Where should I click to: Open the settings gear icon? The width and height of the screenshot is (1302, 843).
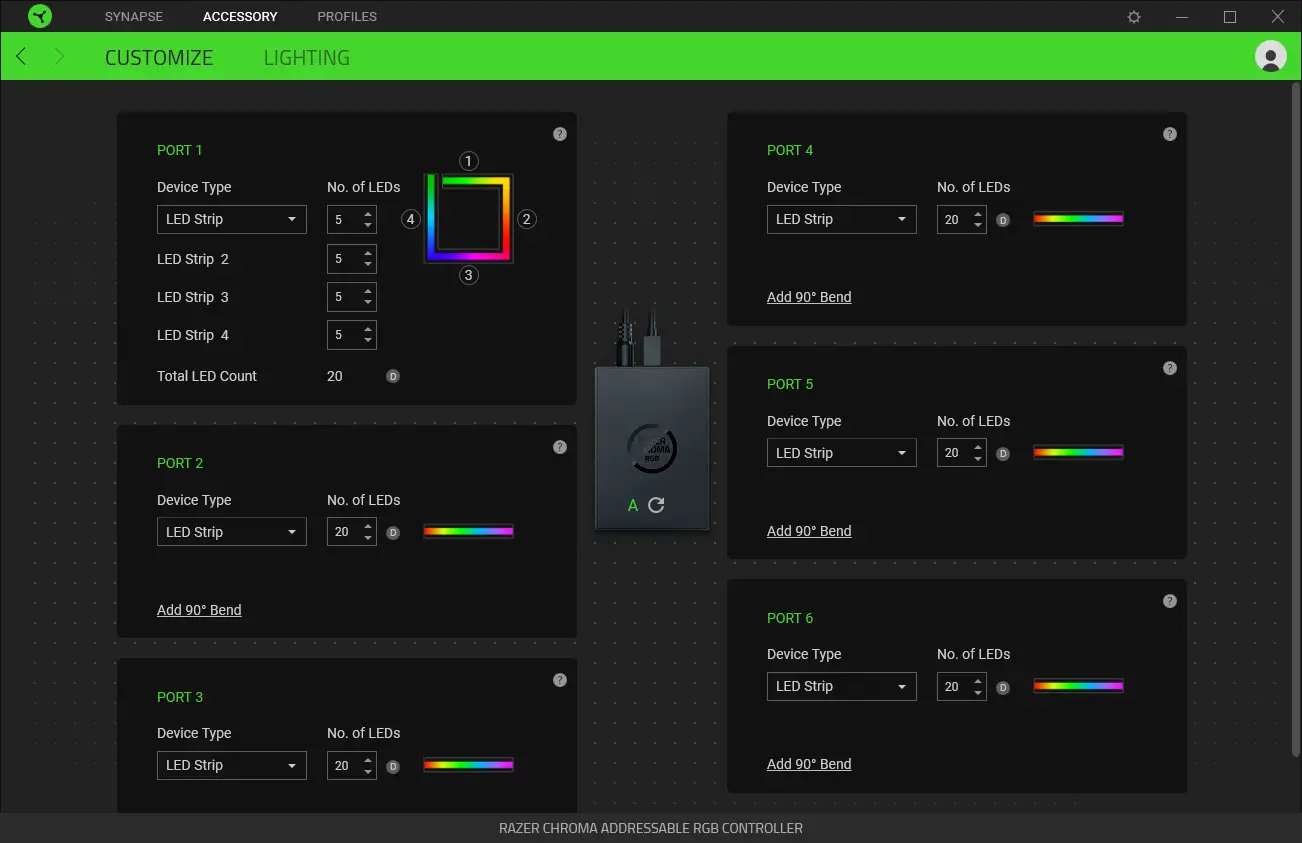(x=1134, y=17)
